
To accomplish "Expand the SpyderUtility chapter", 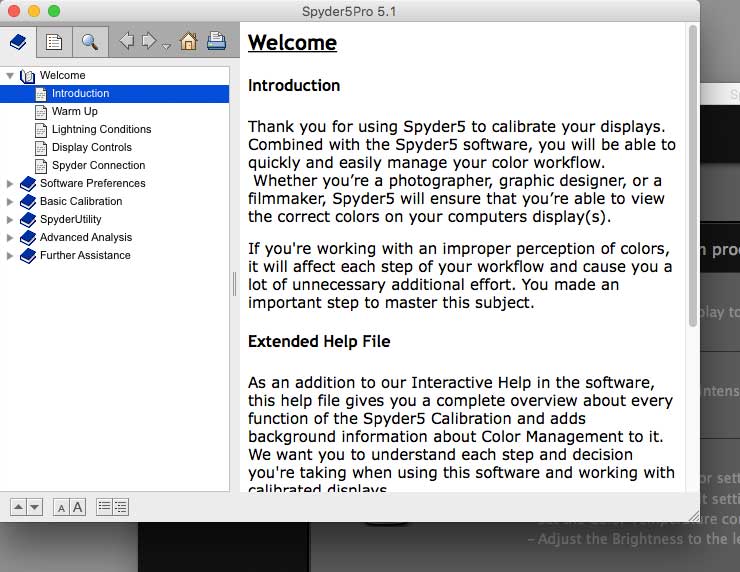I will (9, 219).
